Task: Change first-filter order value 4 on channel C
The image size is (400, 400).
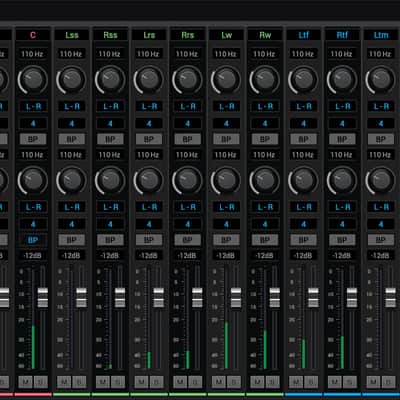Action: 33,124
